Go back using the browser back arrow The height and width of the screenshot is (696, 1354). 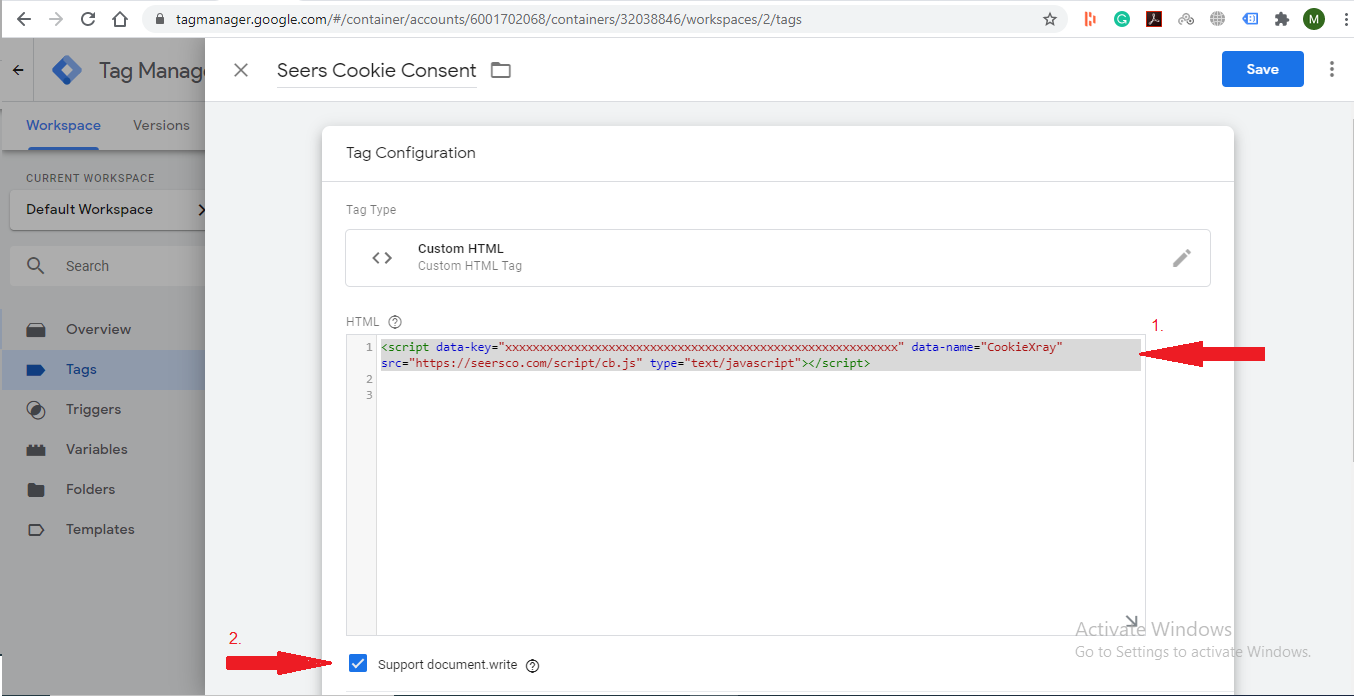(24, 19)
